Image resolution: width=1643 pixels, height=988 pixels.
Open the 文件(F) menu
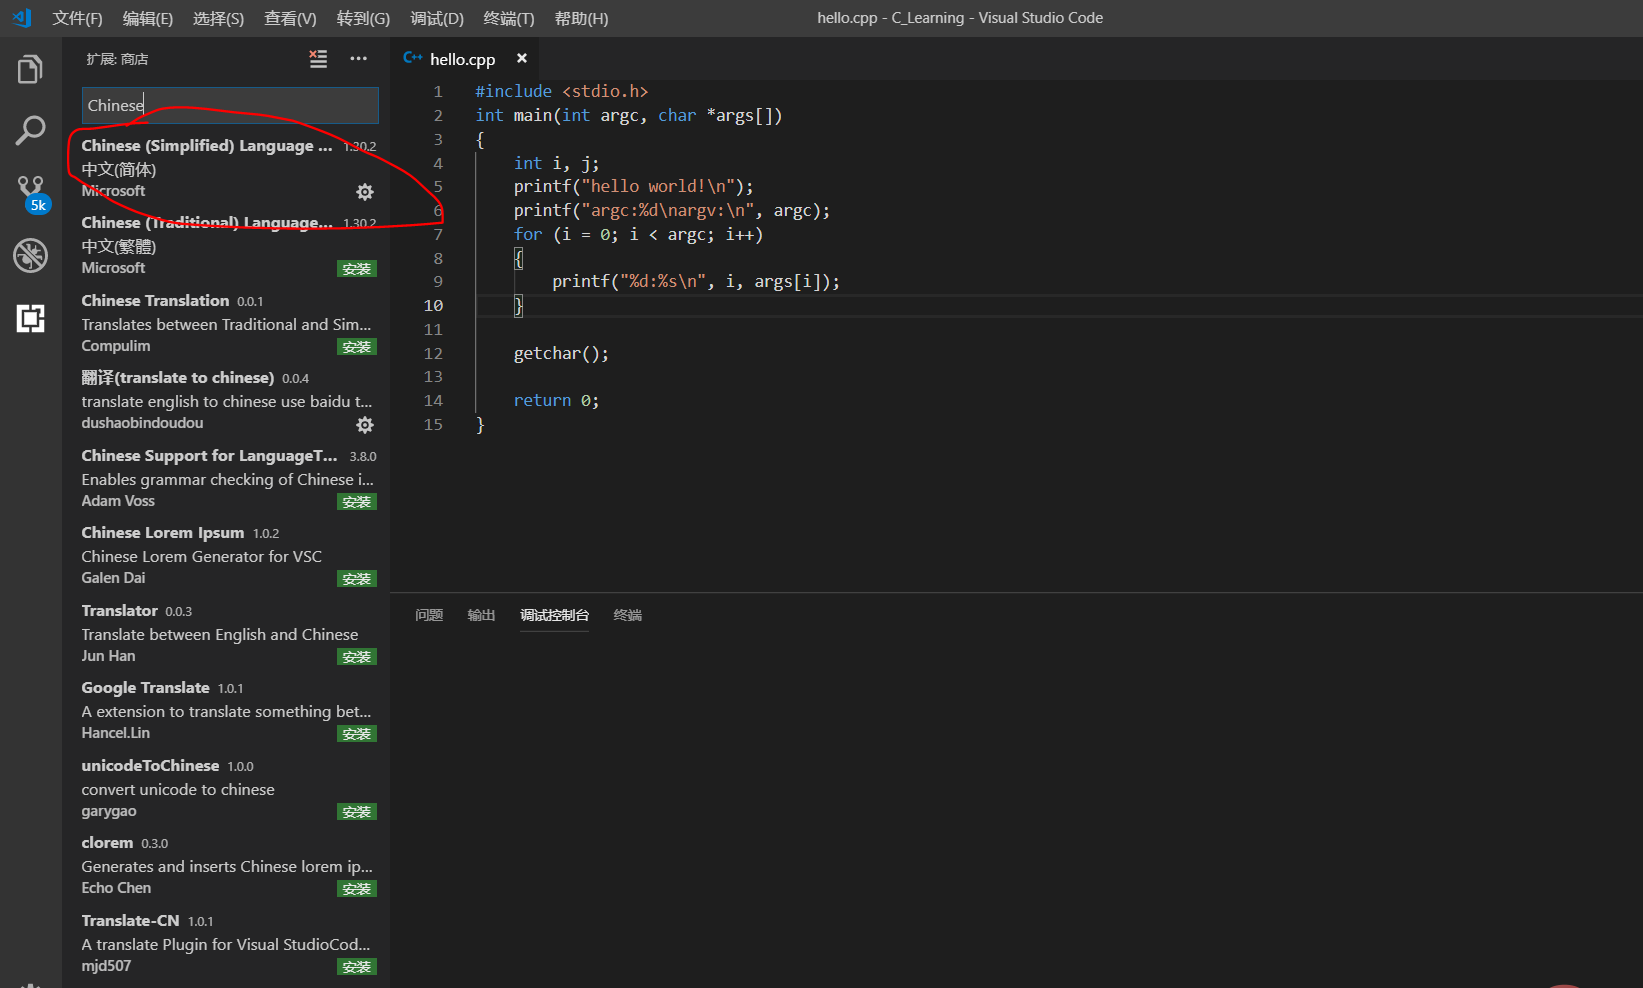(77, 18)
